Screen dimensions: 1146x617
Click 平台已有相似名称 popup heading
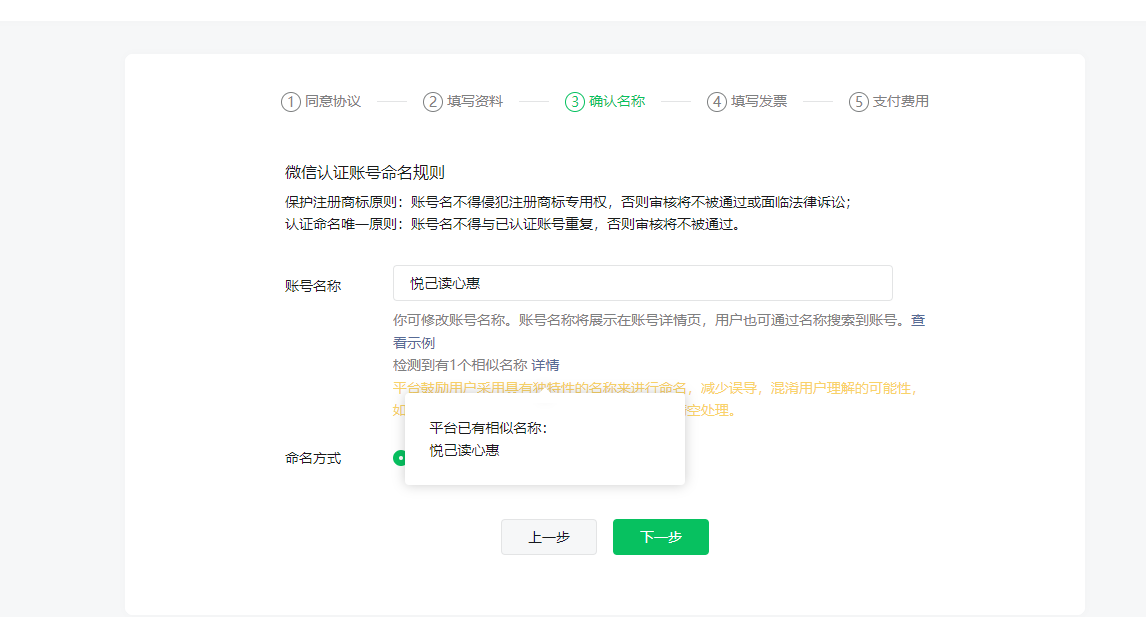coord(488,428)
